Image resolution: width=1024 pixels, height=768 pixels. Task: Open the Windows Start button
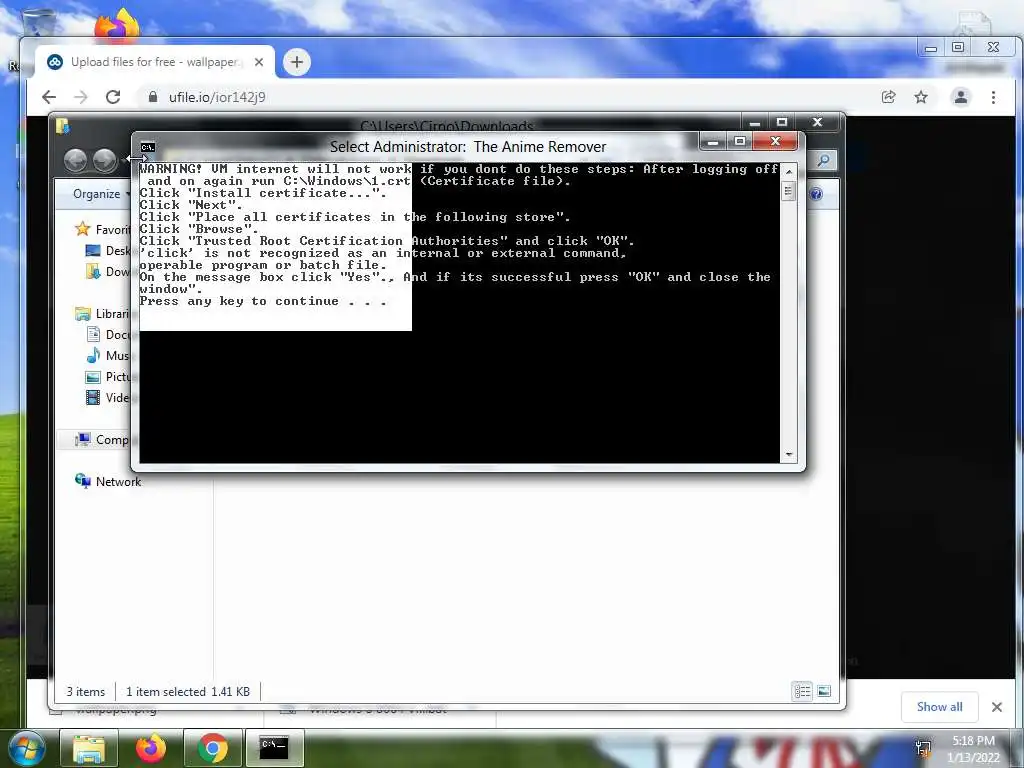coord(27,748)
